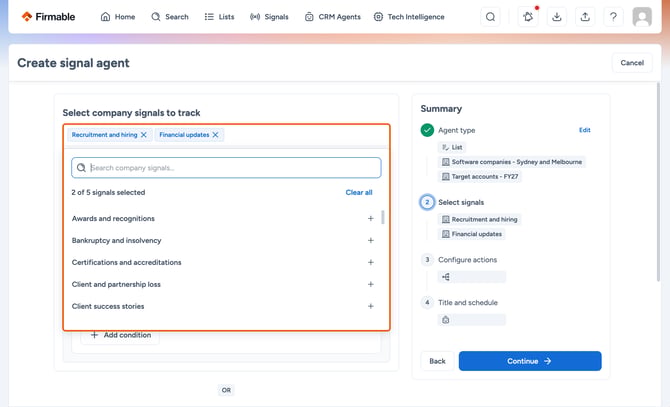Click the Firmable logo

point(48,17)
